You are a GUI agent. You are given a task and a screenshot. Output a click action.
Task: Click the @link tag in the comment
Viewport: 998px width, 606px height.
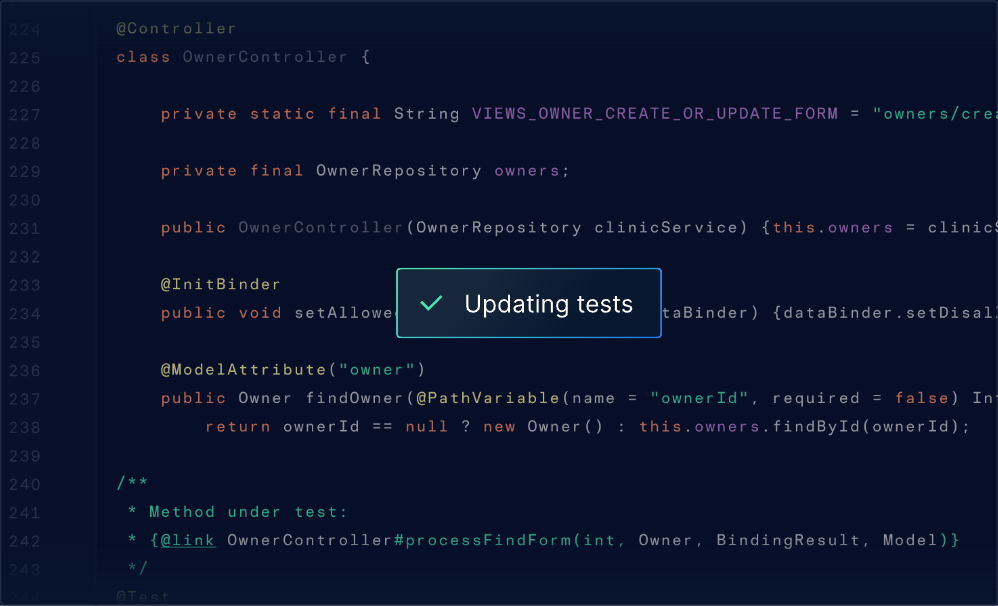click(188, 540)
